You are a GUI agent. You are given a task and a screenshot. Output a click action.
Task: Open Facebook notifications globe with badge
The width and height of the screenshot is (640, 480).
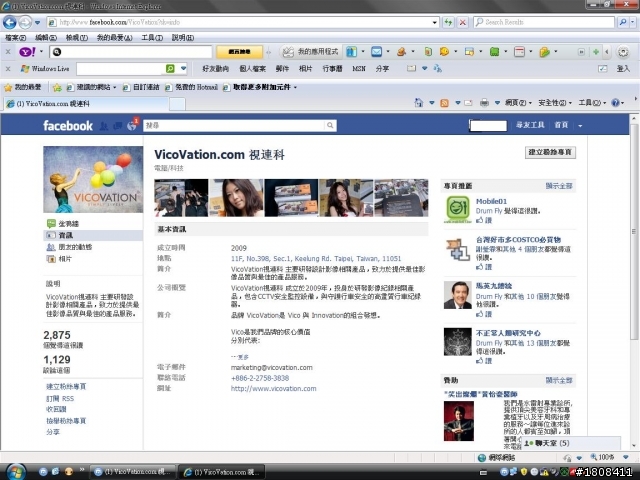[x=132, y=125]
